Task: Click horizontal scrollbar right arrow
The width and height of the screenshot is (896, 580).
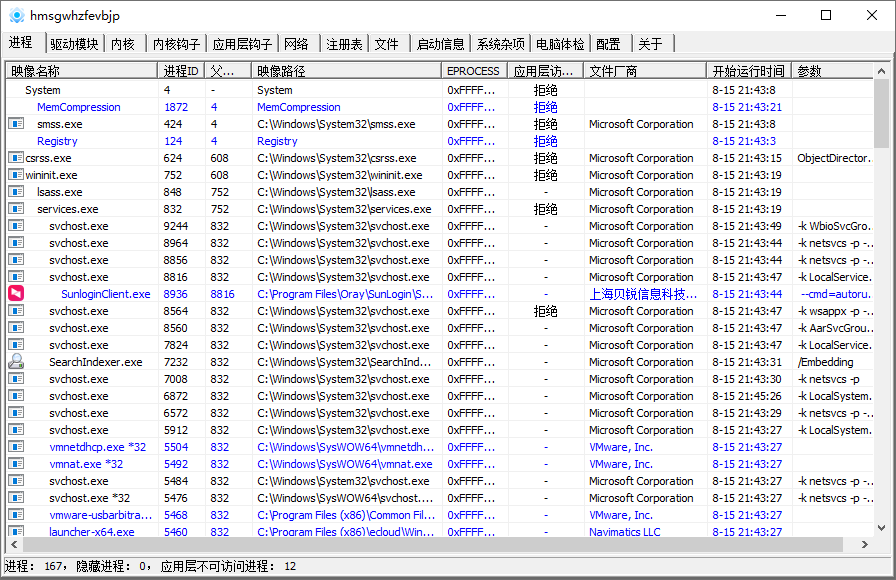Action: tap(865, 545)
